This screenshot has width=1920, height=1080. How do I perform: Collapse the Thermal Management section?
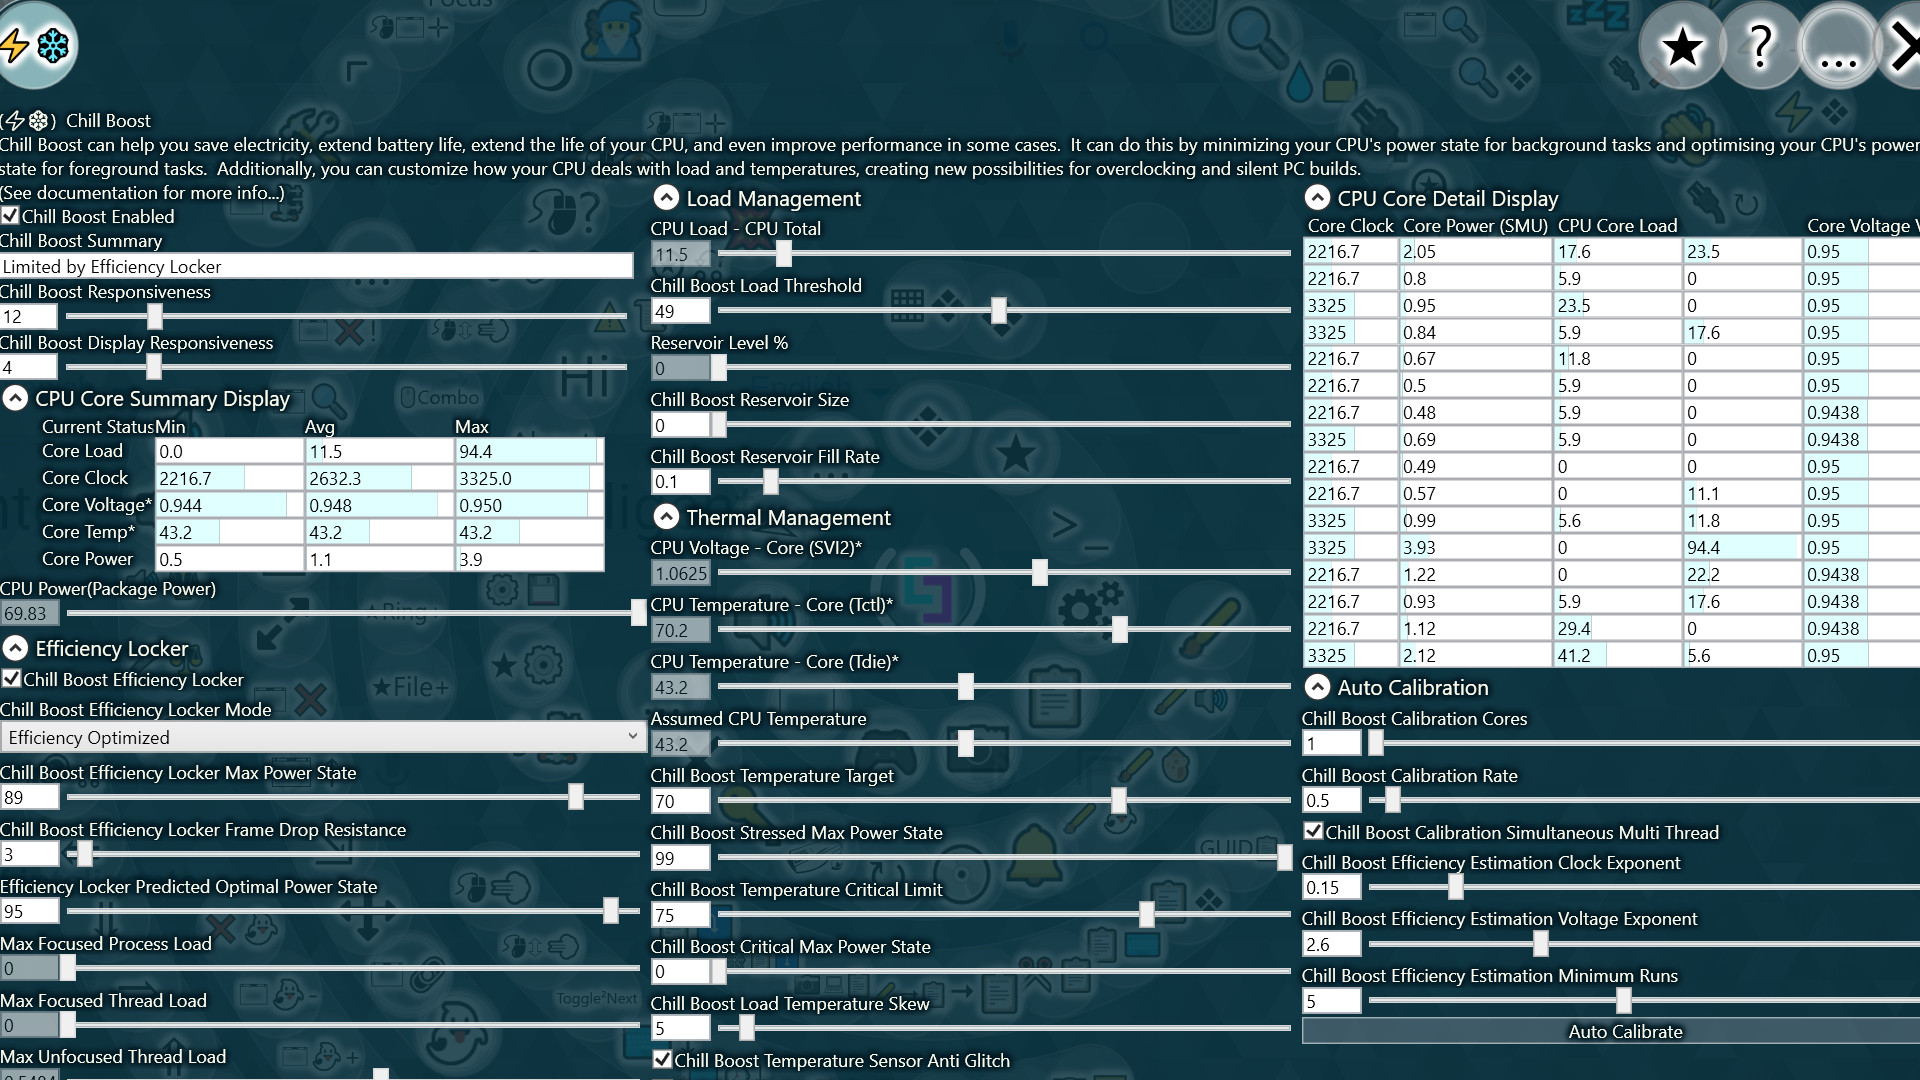pos(666,517)
